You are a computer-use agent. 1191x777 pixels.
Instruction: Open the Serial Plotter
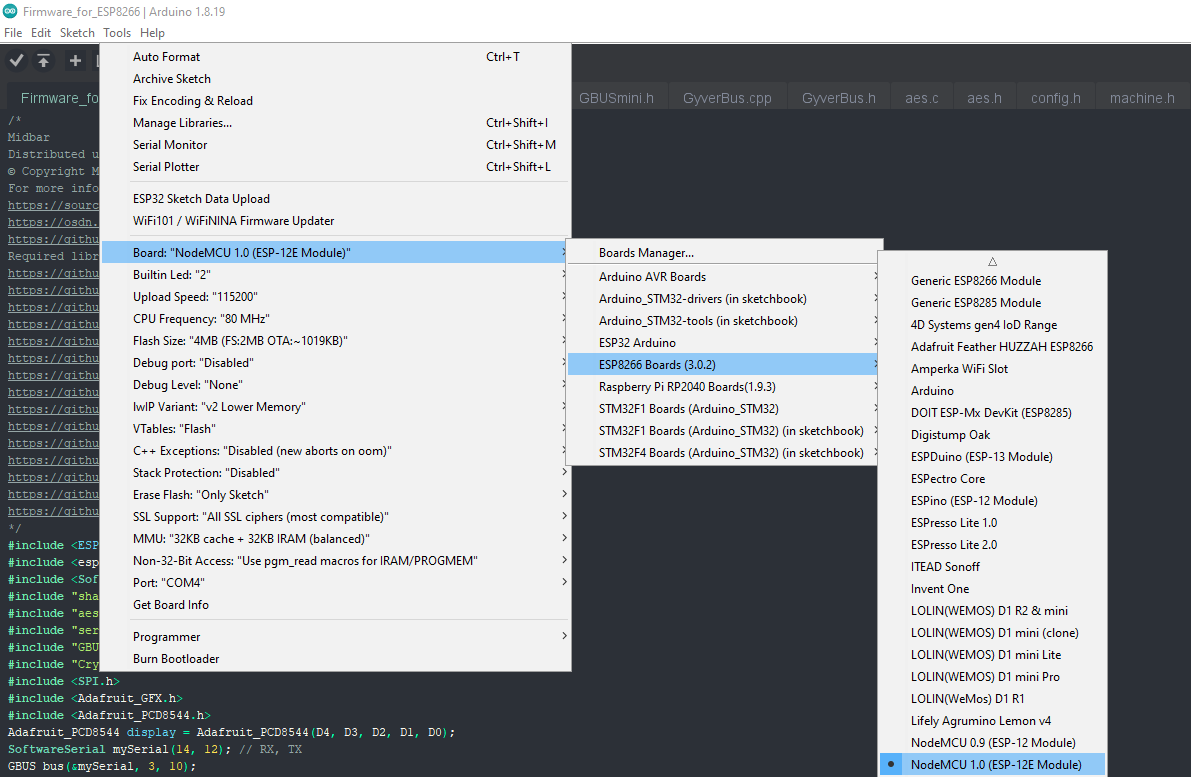click(x=336, y=167)
